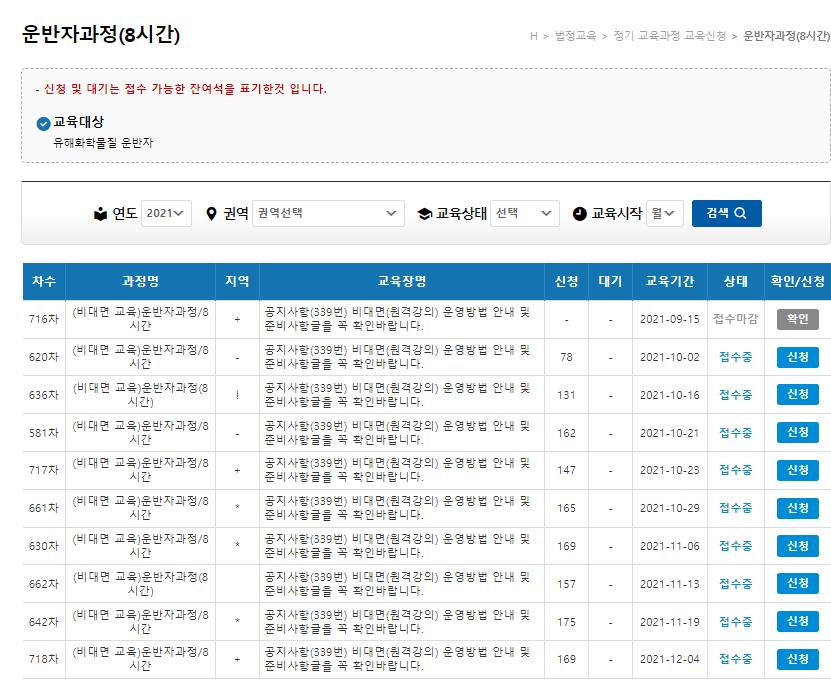Expand the 권역선택 region dropdown
Screen dimensions: 831x690
tap(328, 213)
